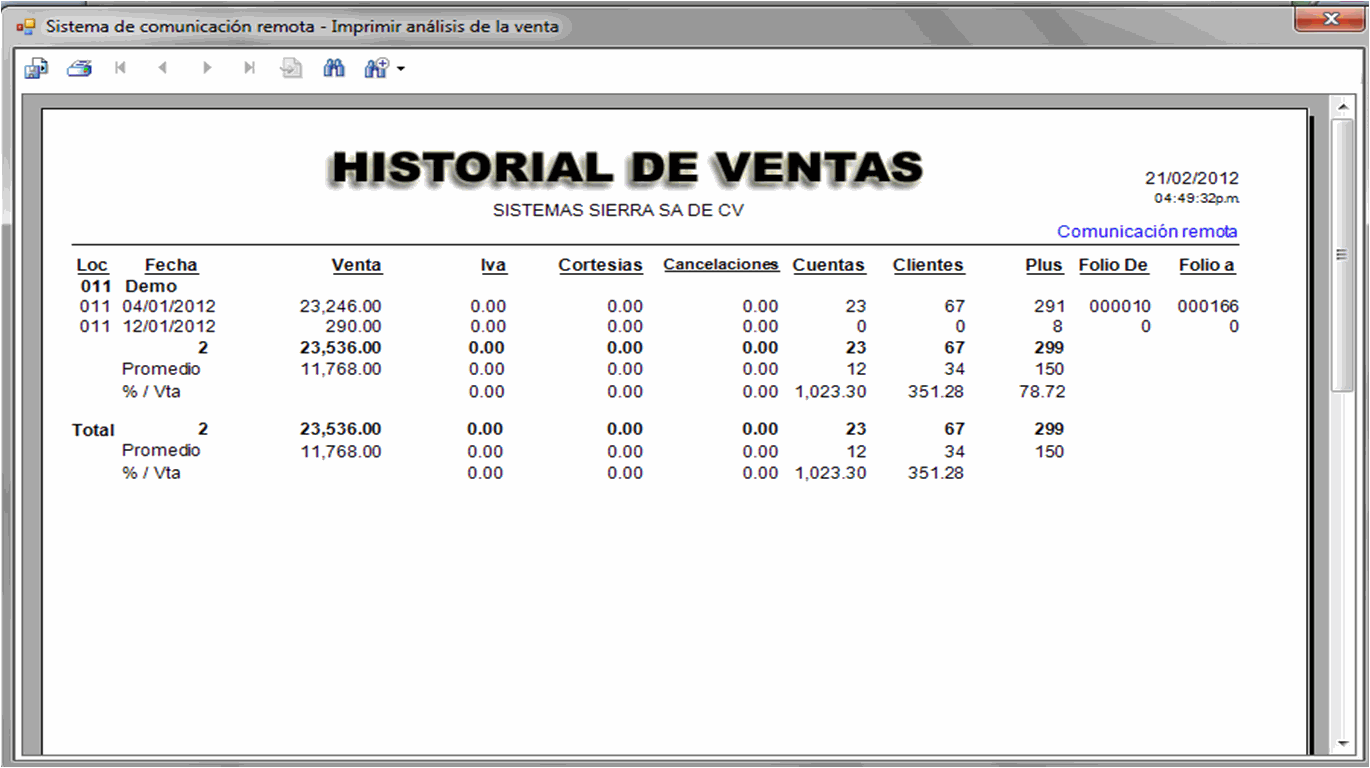The width and height of the screenshot is (1370, 768).
Task: Go to the previous page
Action: 163,68
